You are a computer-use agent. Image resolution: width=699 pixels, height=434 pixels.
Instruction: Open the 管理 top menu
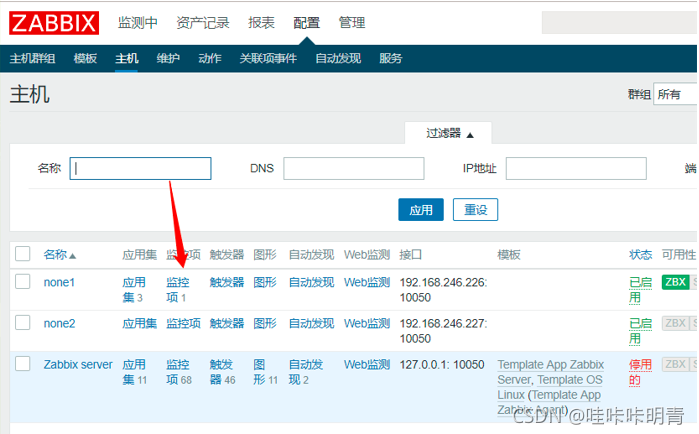pyautogui.click(x=352, y=22)
